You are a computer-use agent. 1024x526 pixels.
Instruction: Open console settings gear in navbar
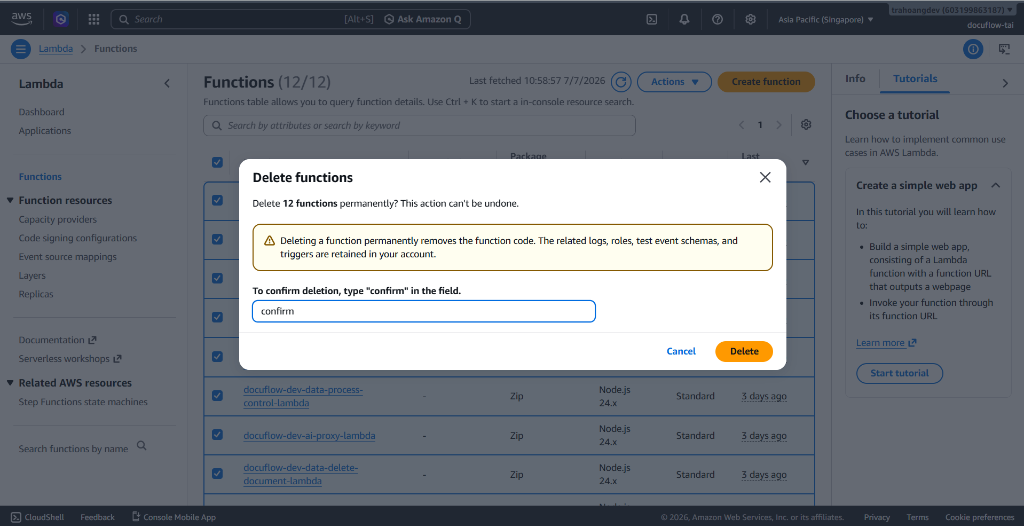tap(750, 19)
